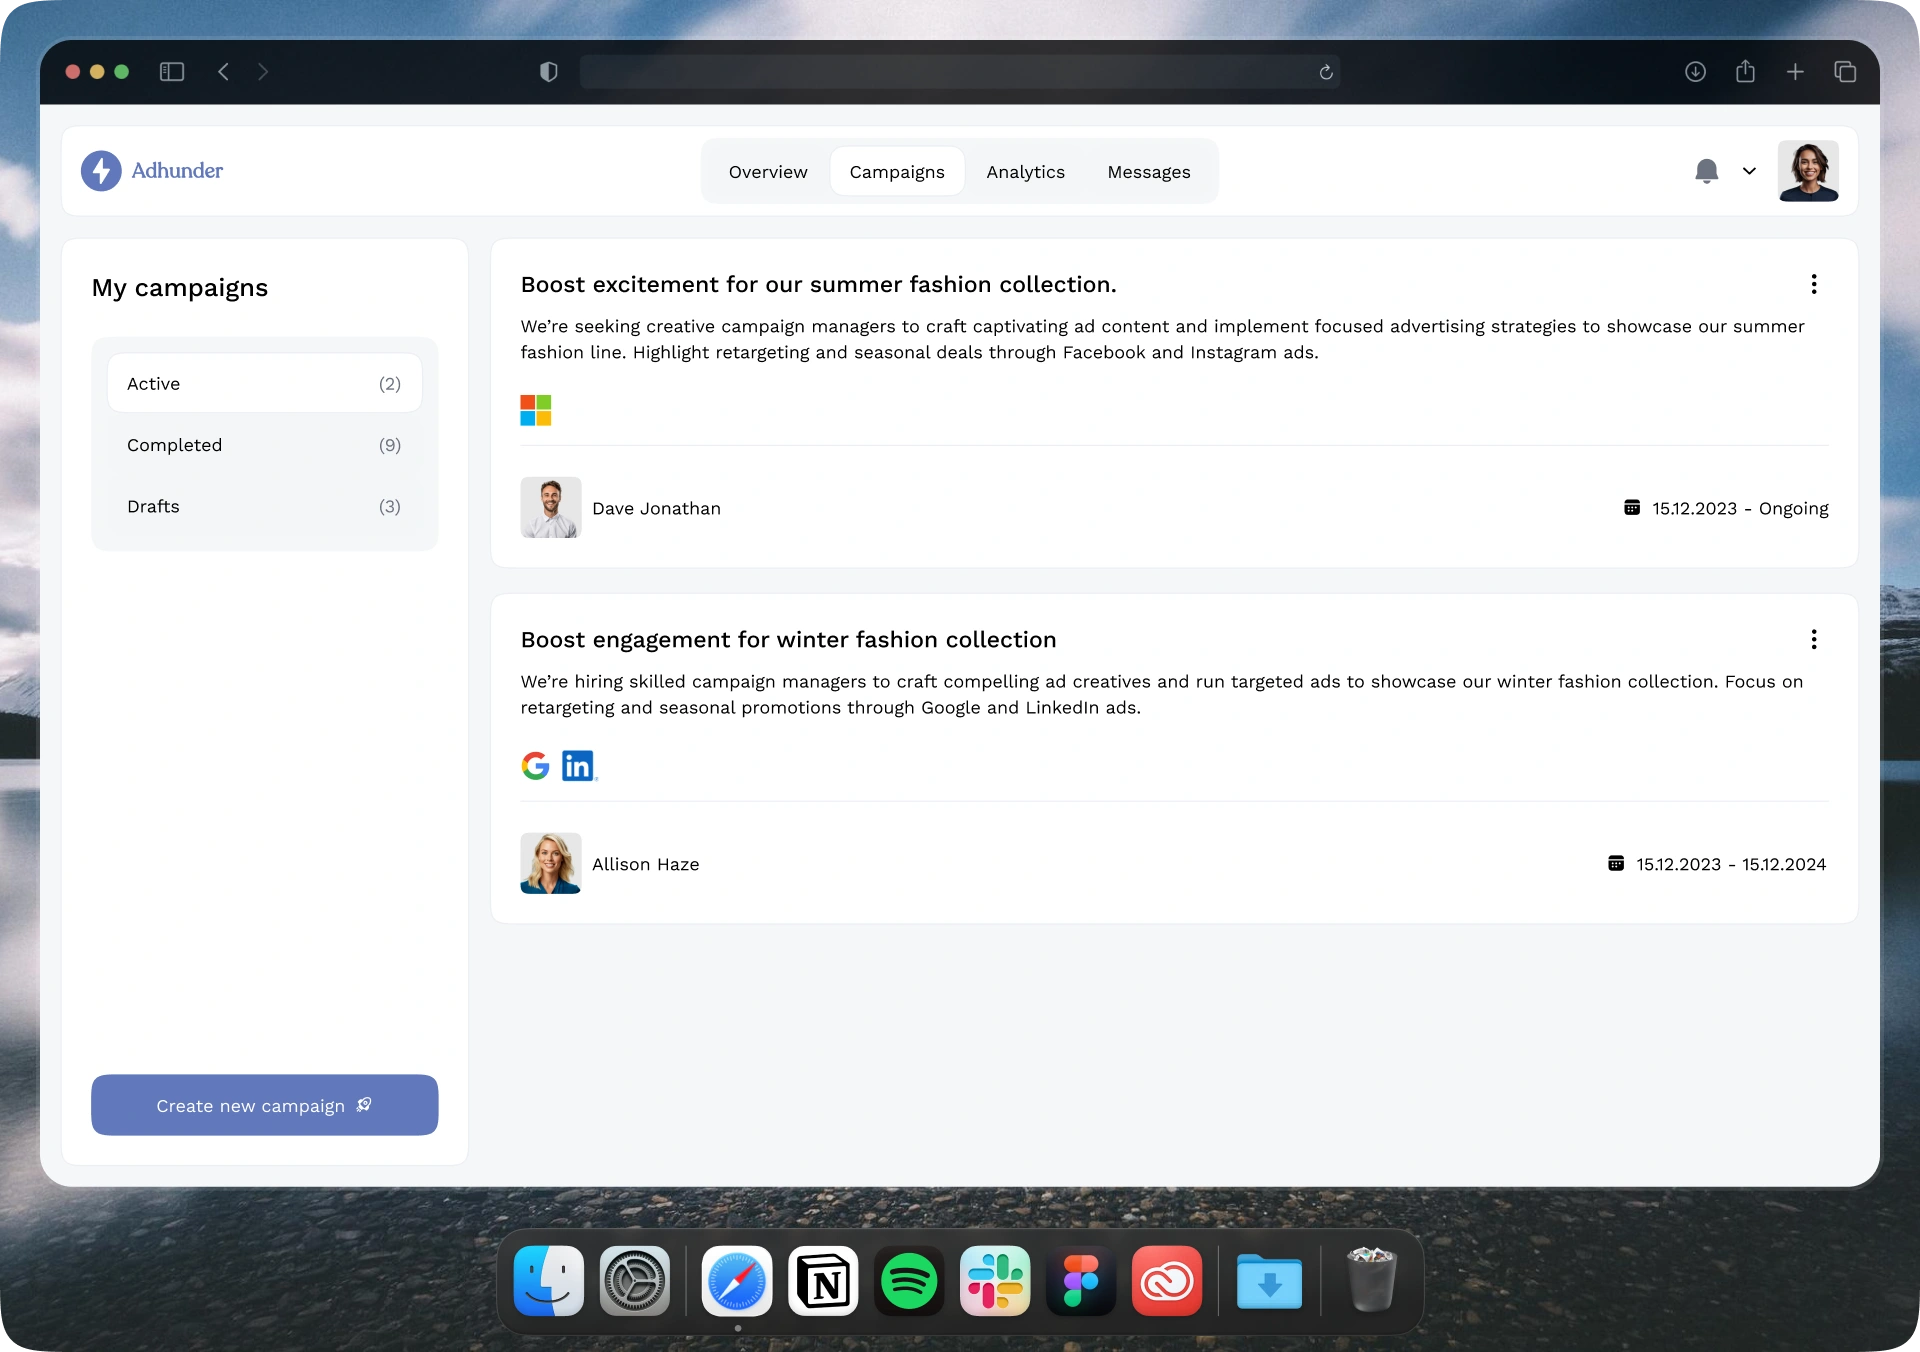Click the LinkedIn platform icon
Image resolution: width=1920 pixels, height=1352 pixels.
[x=578, y=766]
